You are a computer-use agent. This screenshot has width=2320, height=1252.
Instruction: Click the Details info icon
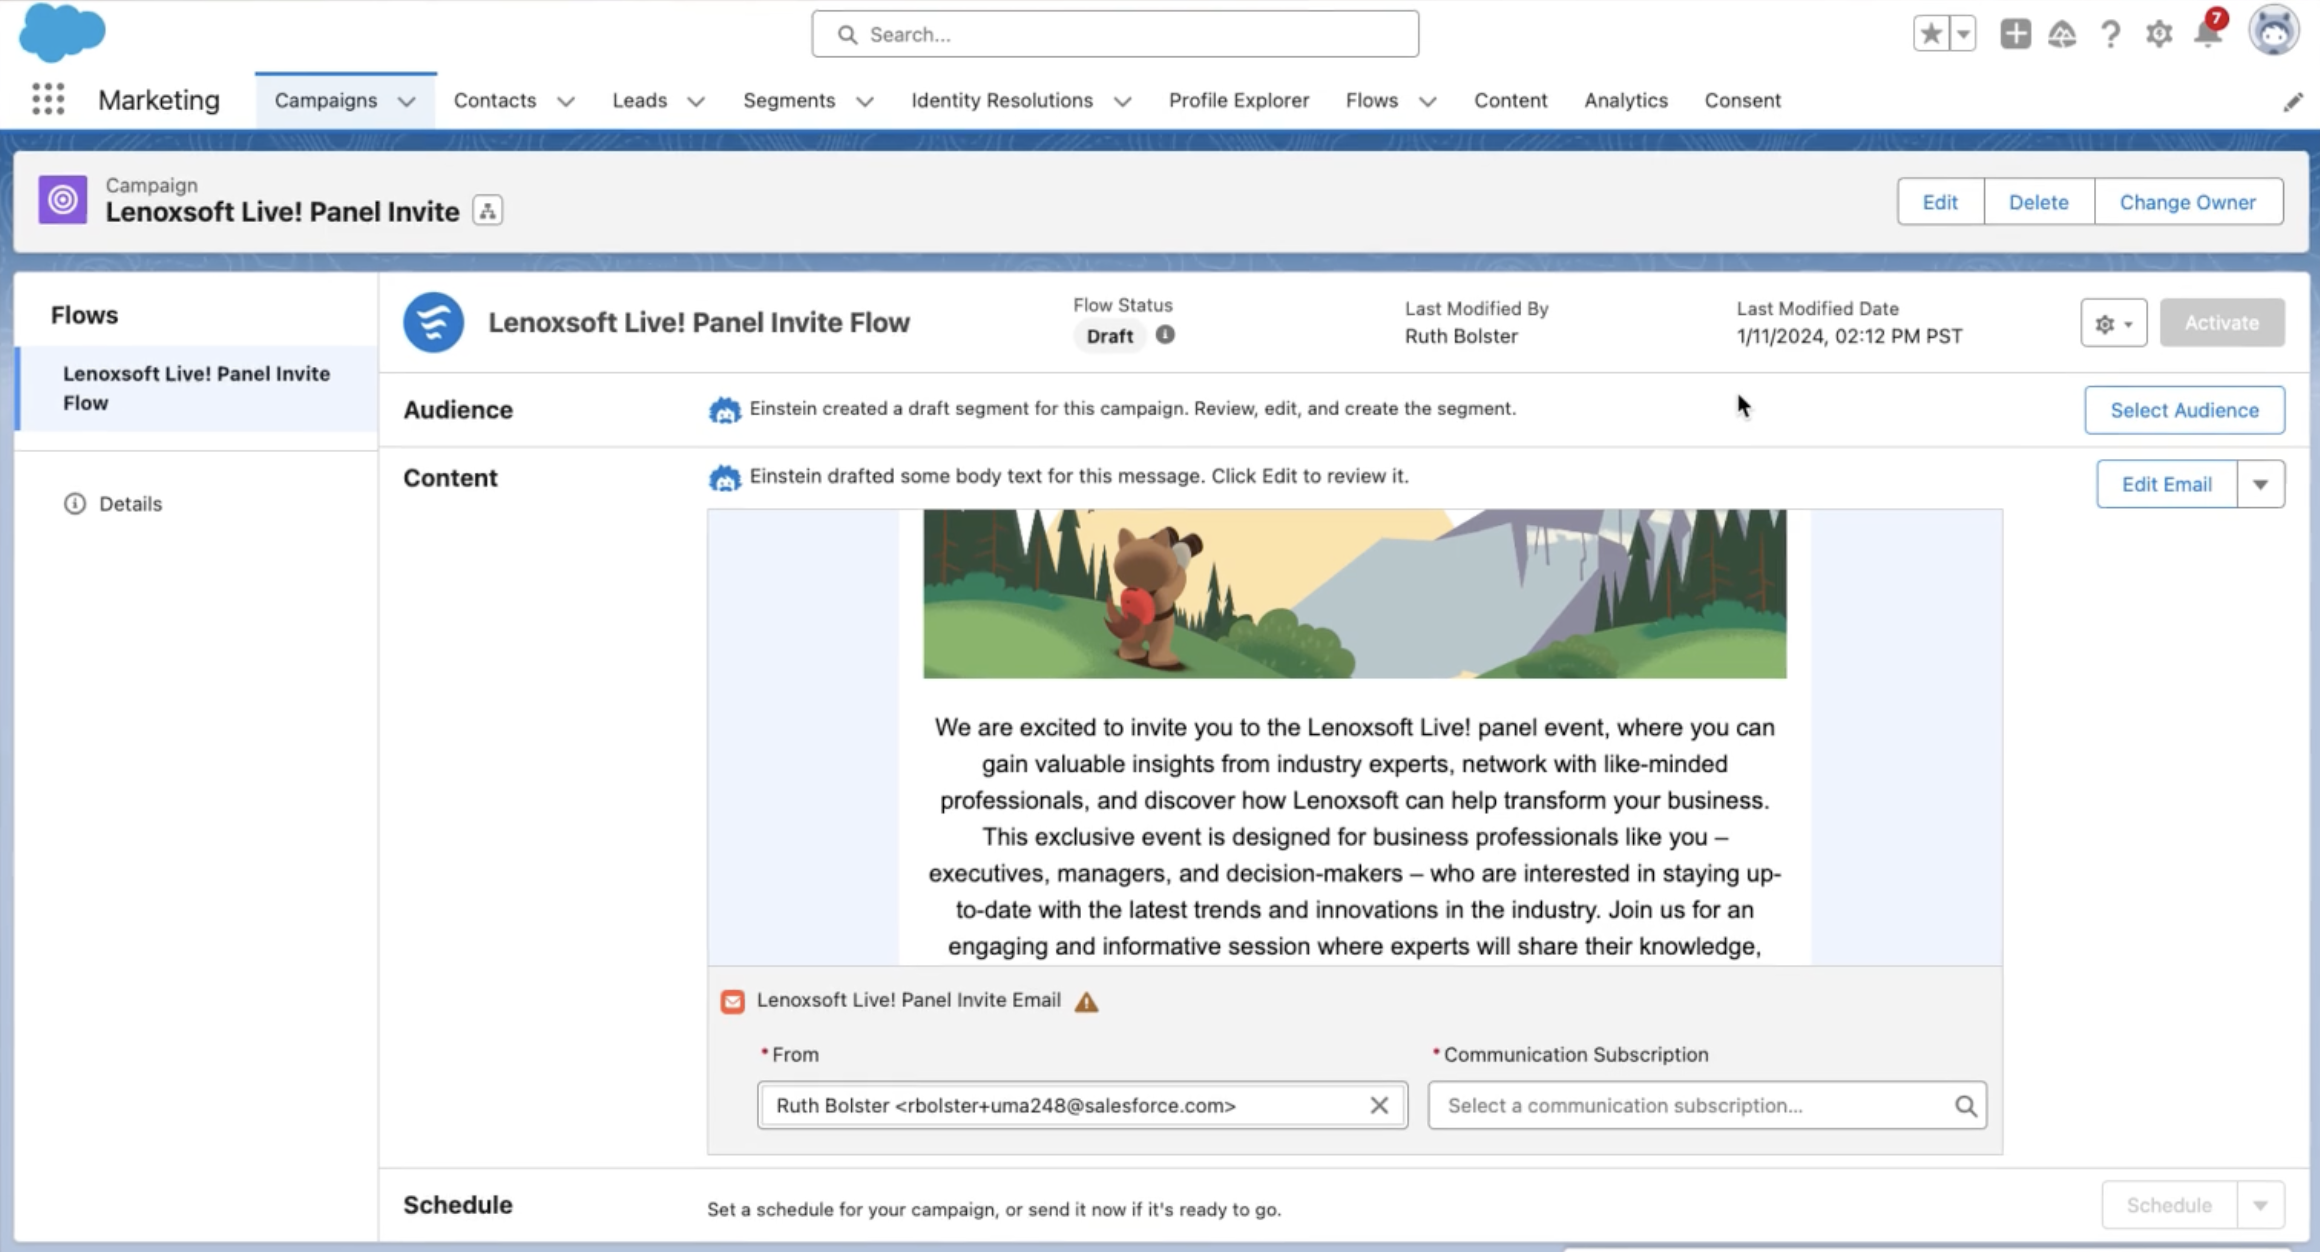click(x=75, y=503)
